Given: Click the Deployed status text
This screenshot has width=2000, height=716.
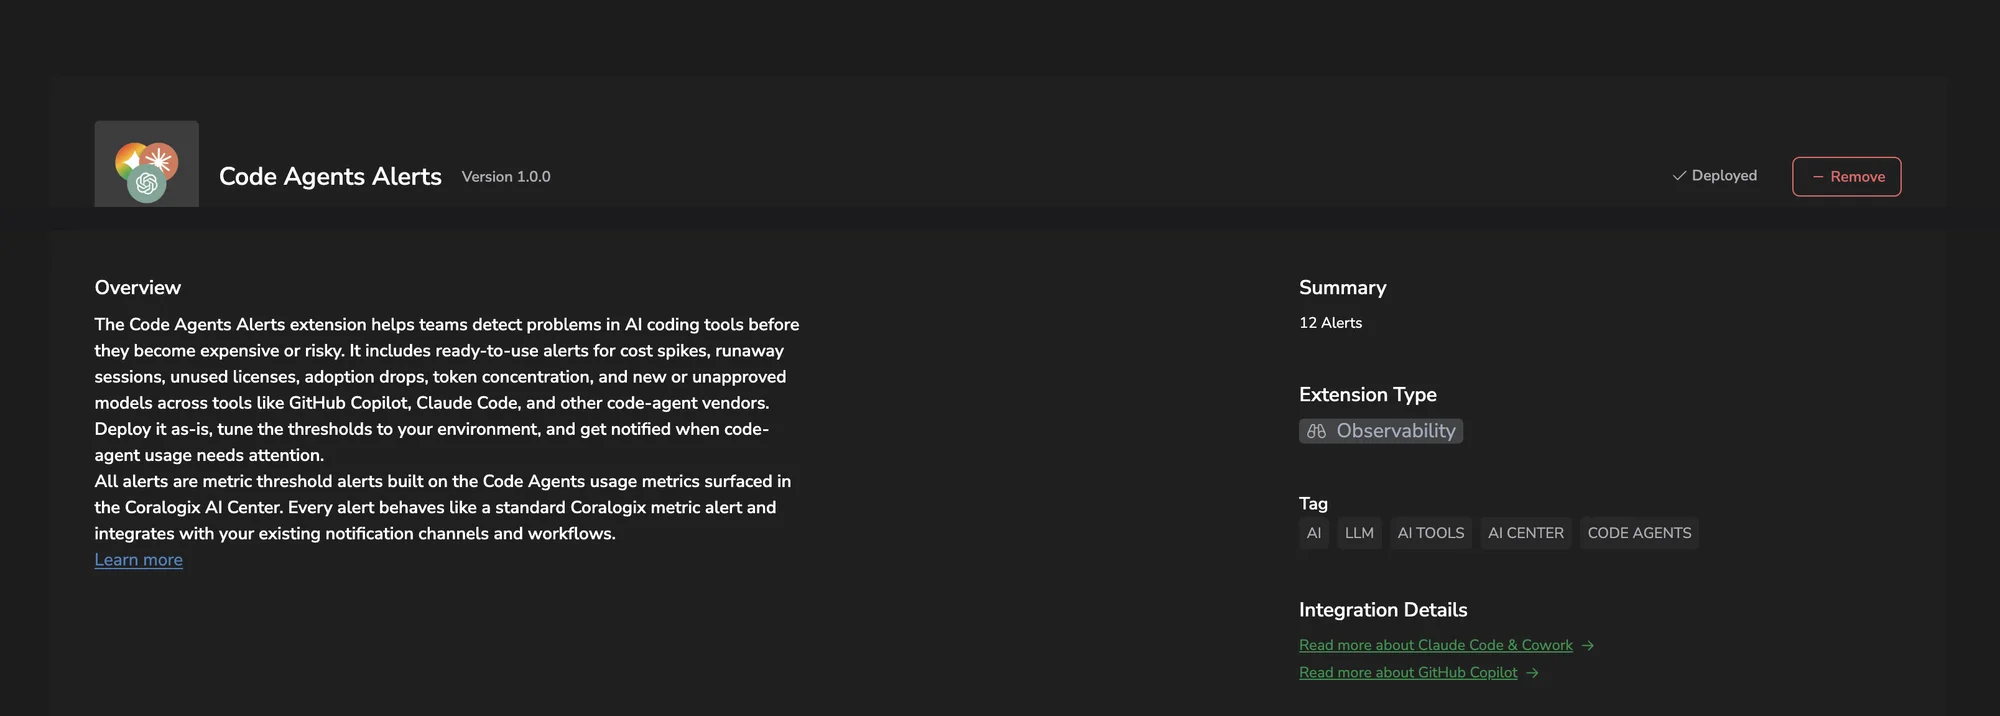Looking at the screenshot, I should click(1724, 176).
